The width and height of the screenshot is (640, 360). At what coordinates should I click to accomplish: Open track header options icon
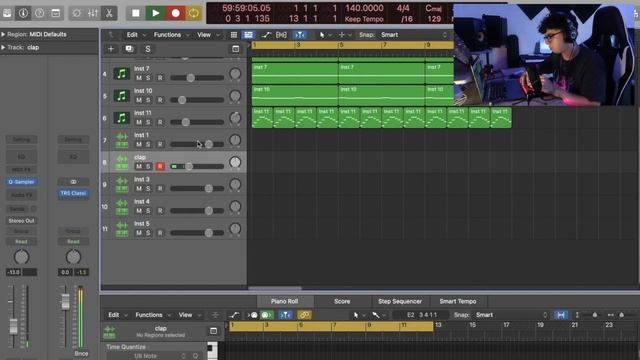pyautogui.click(x=236, y=49)
